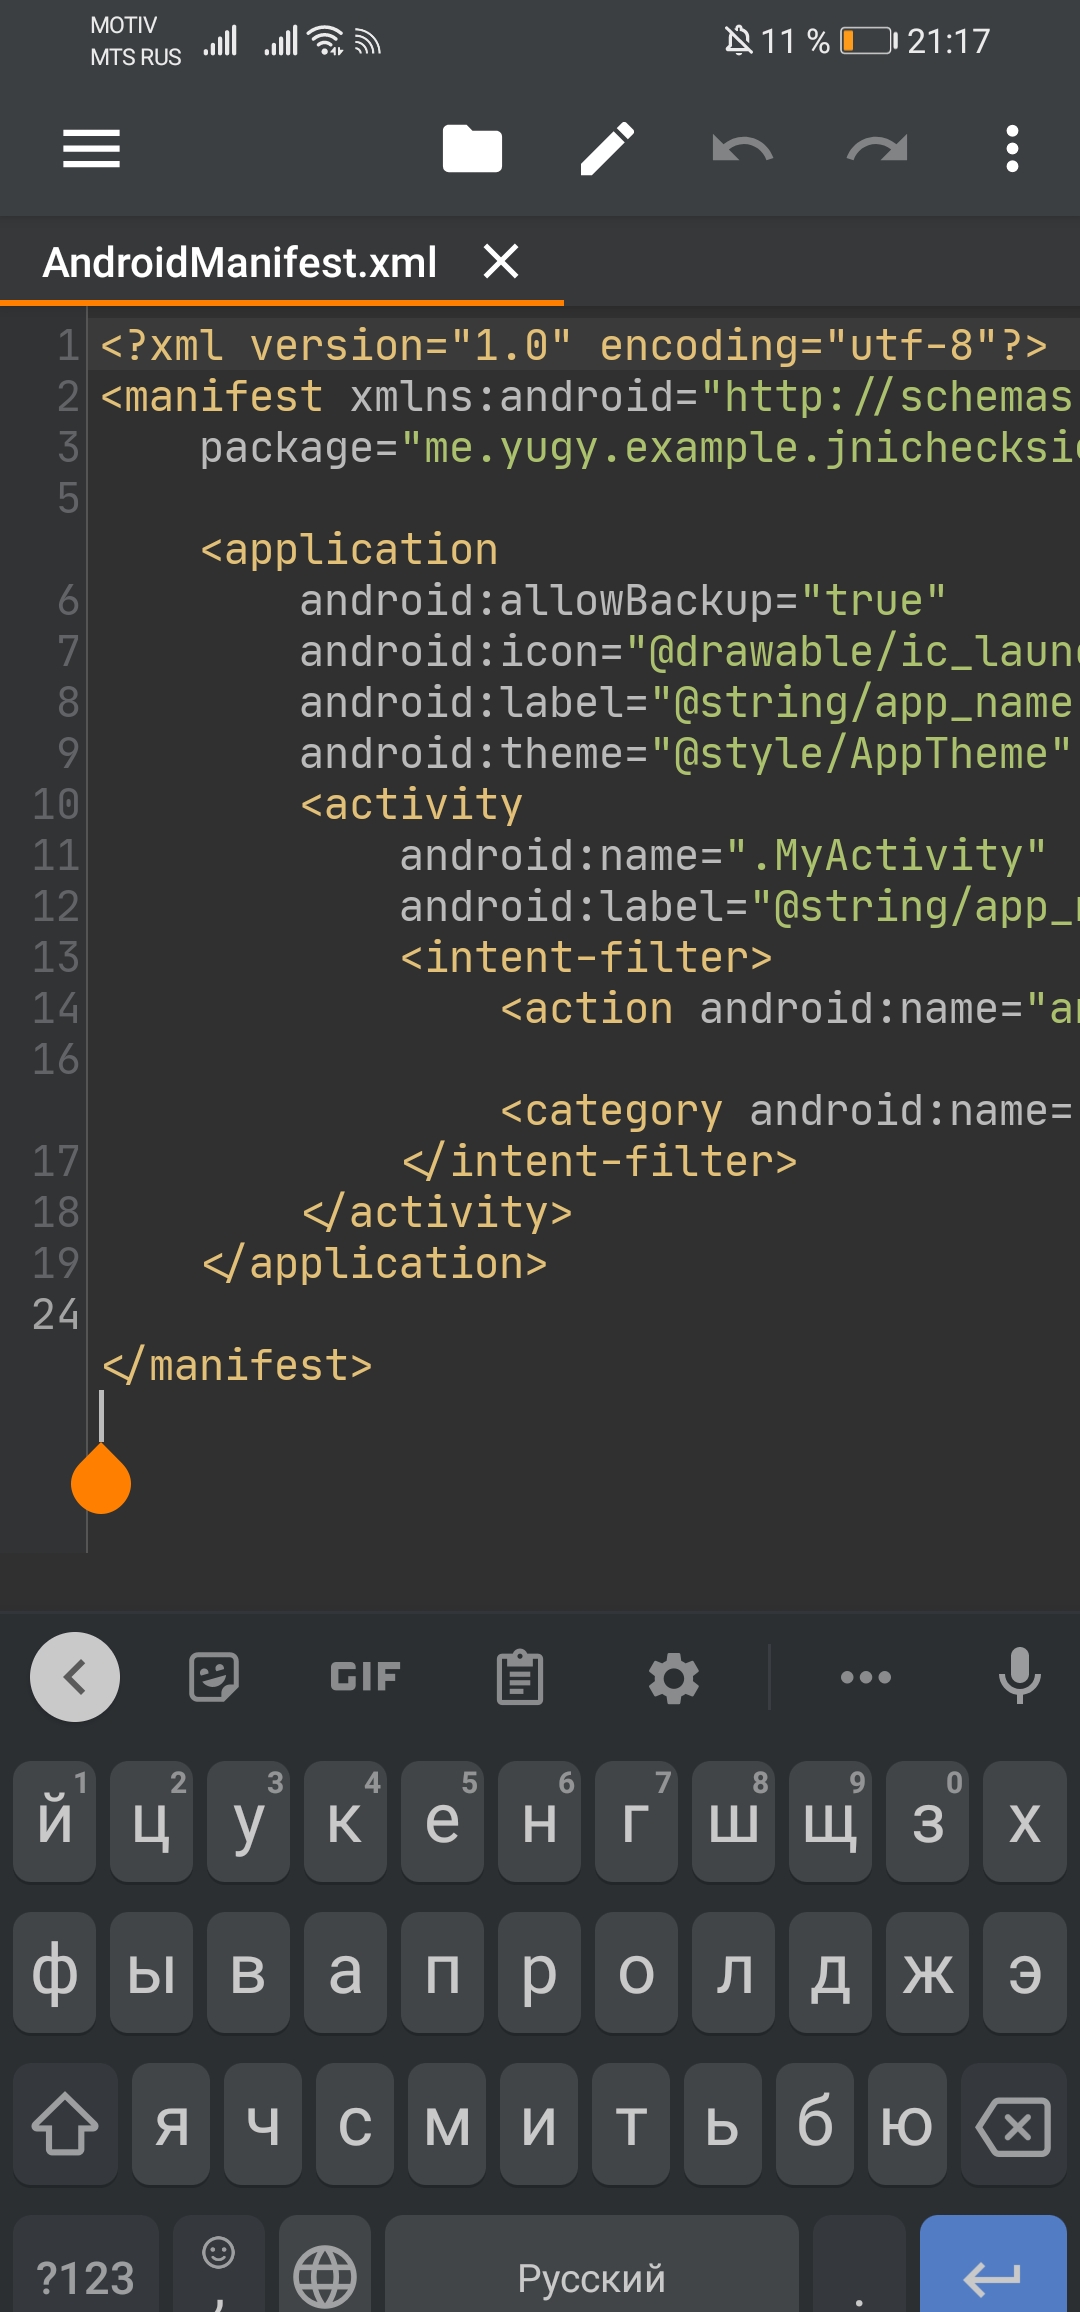Tap the й key

pos(55,1822)
